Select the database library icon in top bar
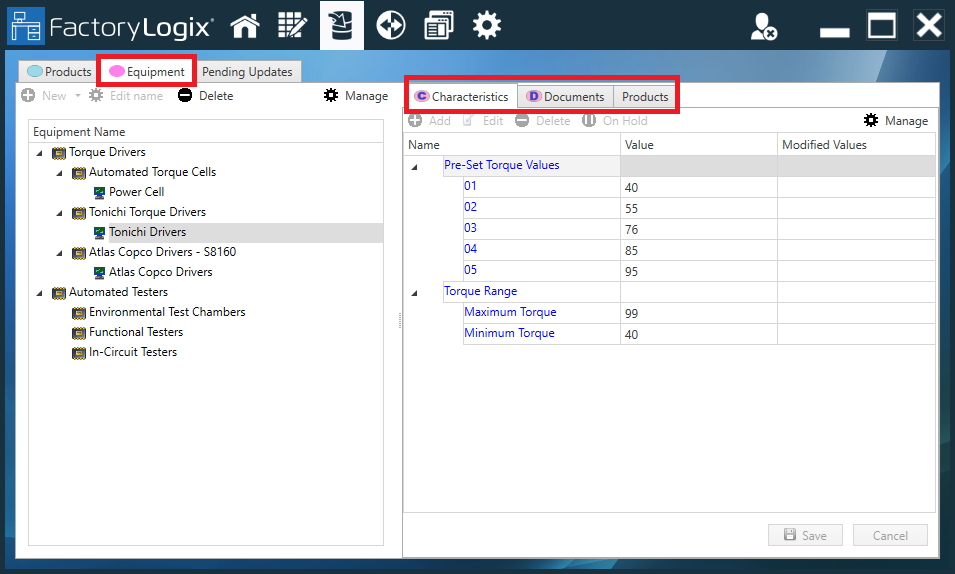The image size is (955, 574). (342, 26)
